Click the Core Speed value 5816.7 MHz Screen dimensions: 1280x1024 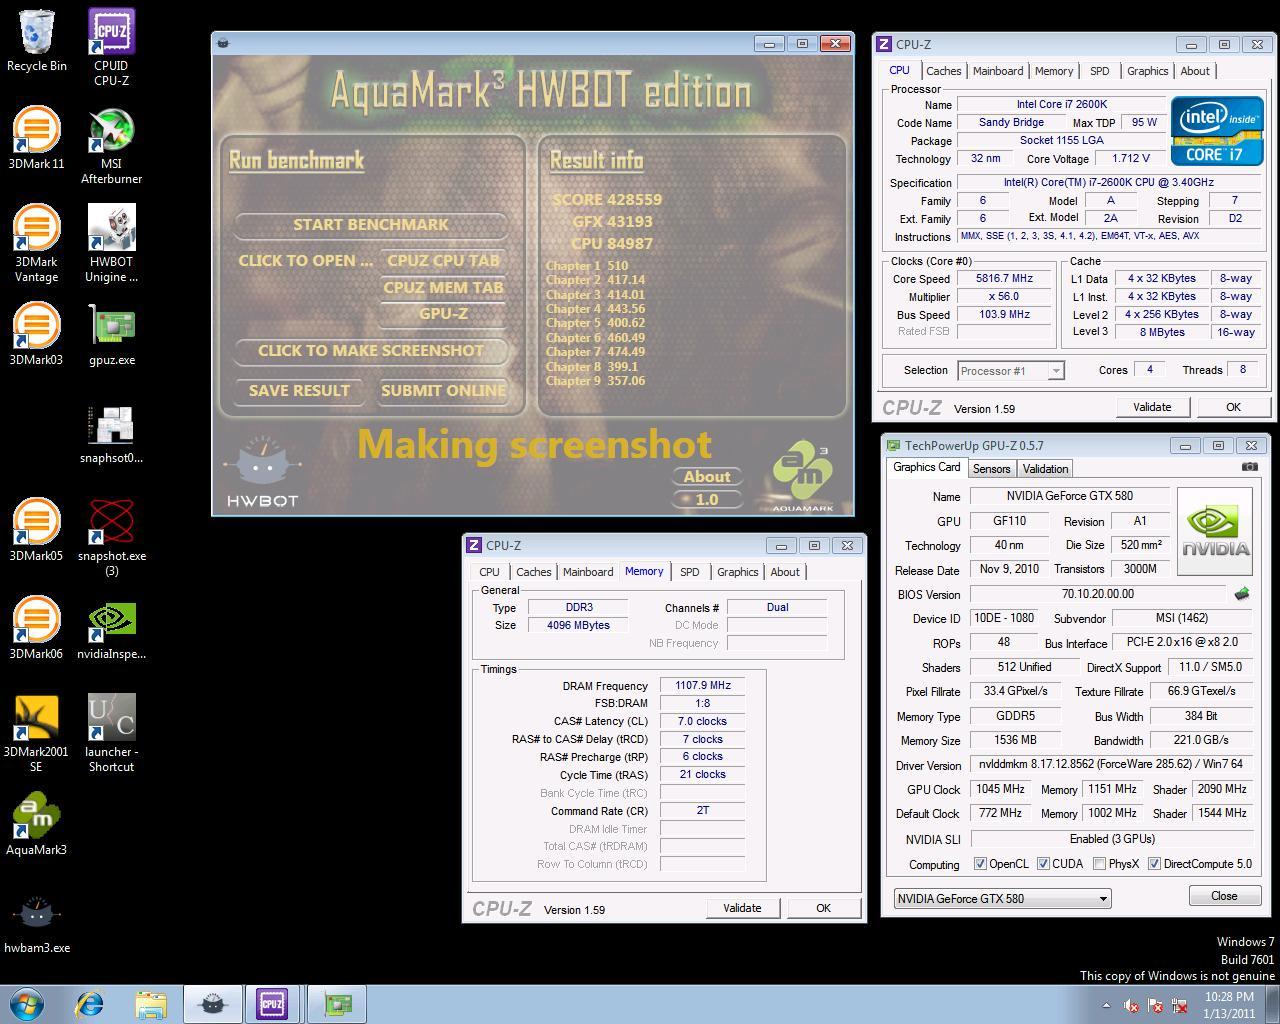click(x=1004, y=279)
